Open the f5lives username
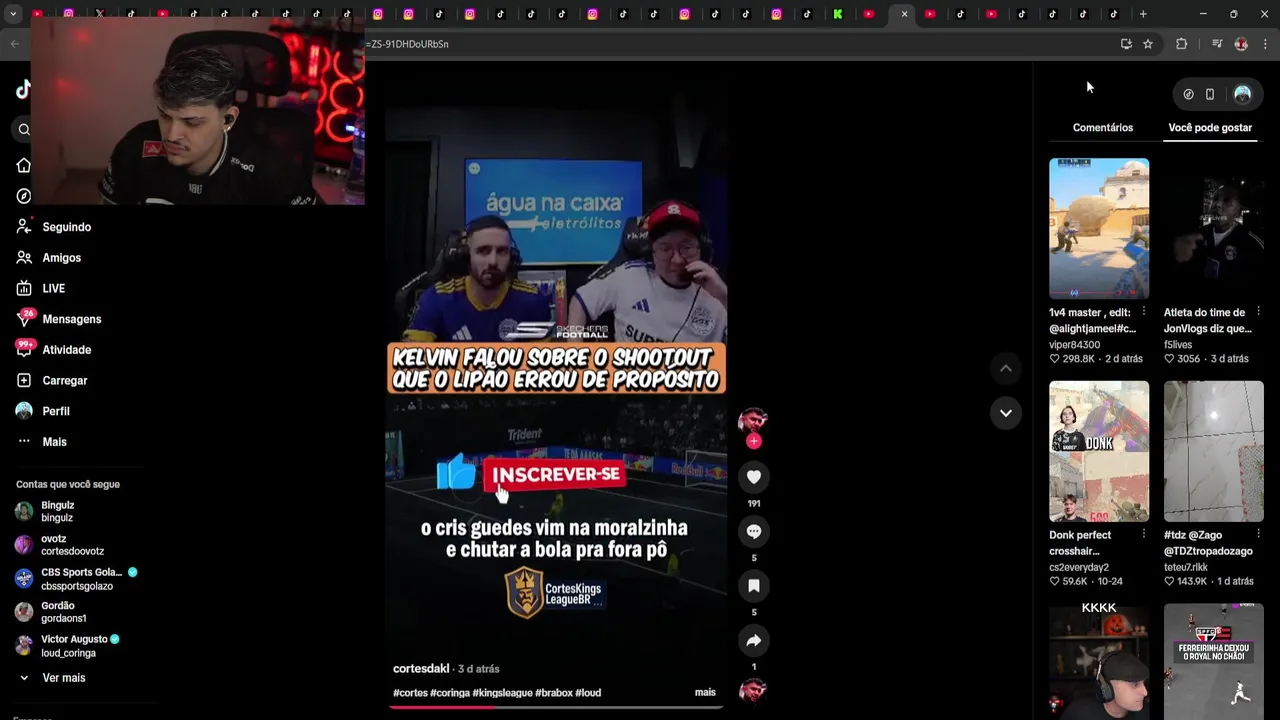 (x=1178, y=345)
